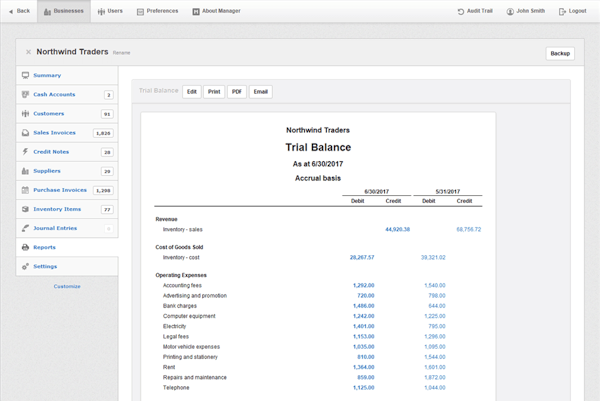Click the Reports printer icon in sidebar
This screenshot has width=600, height=401.
[x=25, y=247]
